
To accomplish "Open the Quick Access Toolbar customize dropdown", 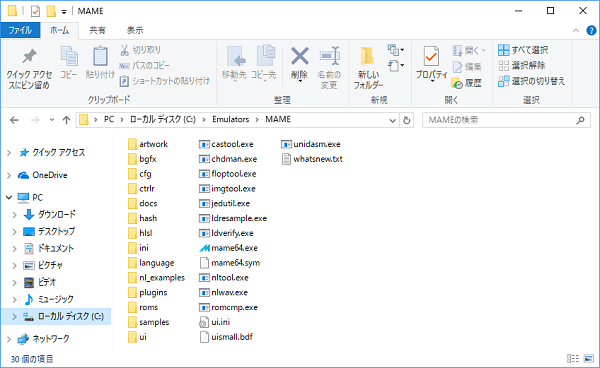I will (x=64, y=12).
